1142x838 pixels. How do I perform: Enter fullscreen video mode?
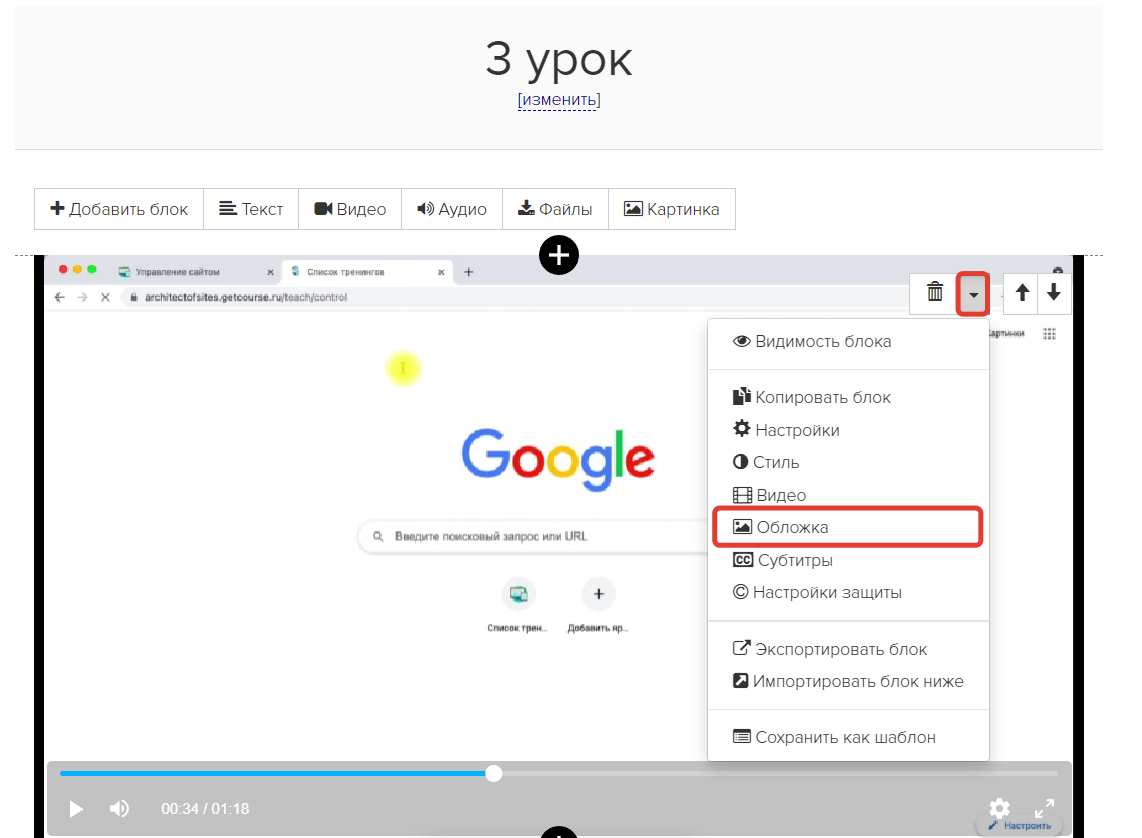tap(1044, 808)
